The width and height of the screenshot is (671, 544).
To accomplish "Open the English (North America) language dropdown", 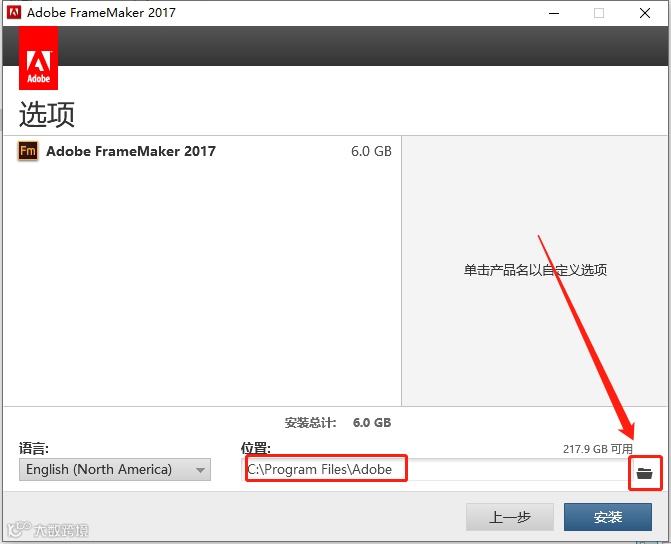I will tap(115, 470).
